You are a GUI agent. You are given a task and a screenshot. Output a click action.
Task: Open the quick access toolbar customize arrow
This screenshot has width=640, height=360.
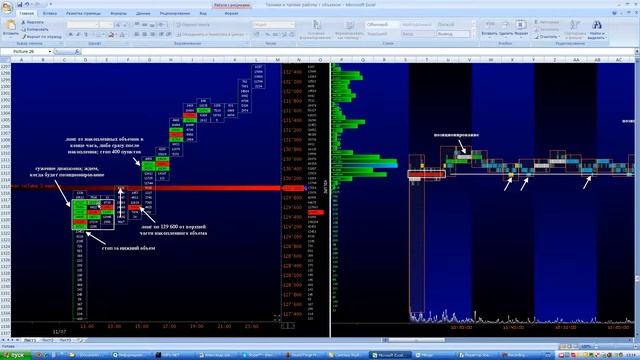pyautogui.click(x=51, y=4)
